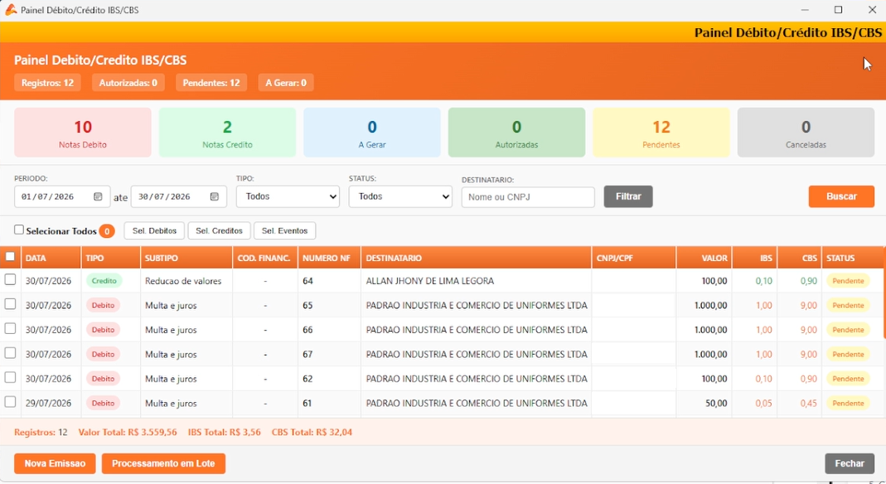The height and width of the screenshot is (484, 886).
Task: Minimize the Painel Débito/Crédito window
Action: point(805,10)
